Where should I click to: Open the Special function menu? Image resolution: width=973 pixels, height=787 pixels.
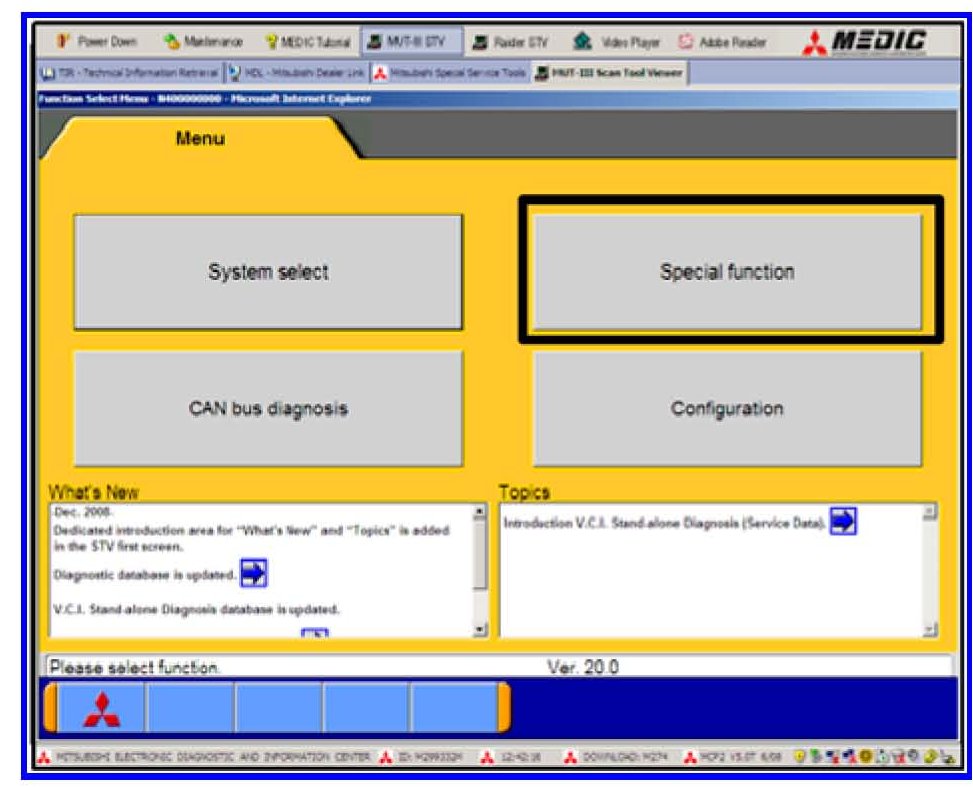click(x=727, y=272)
